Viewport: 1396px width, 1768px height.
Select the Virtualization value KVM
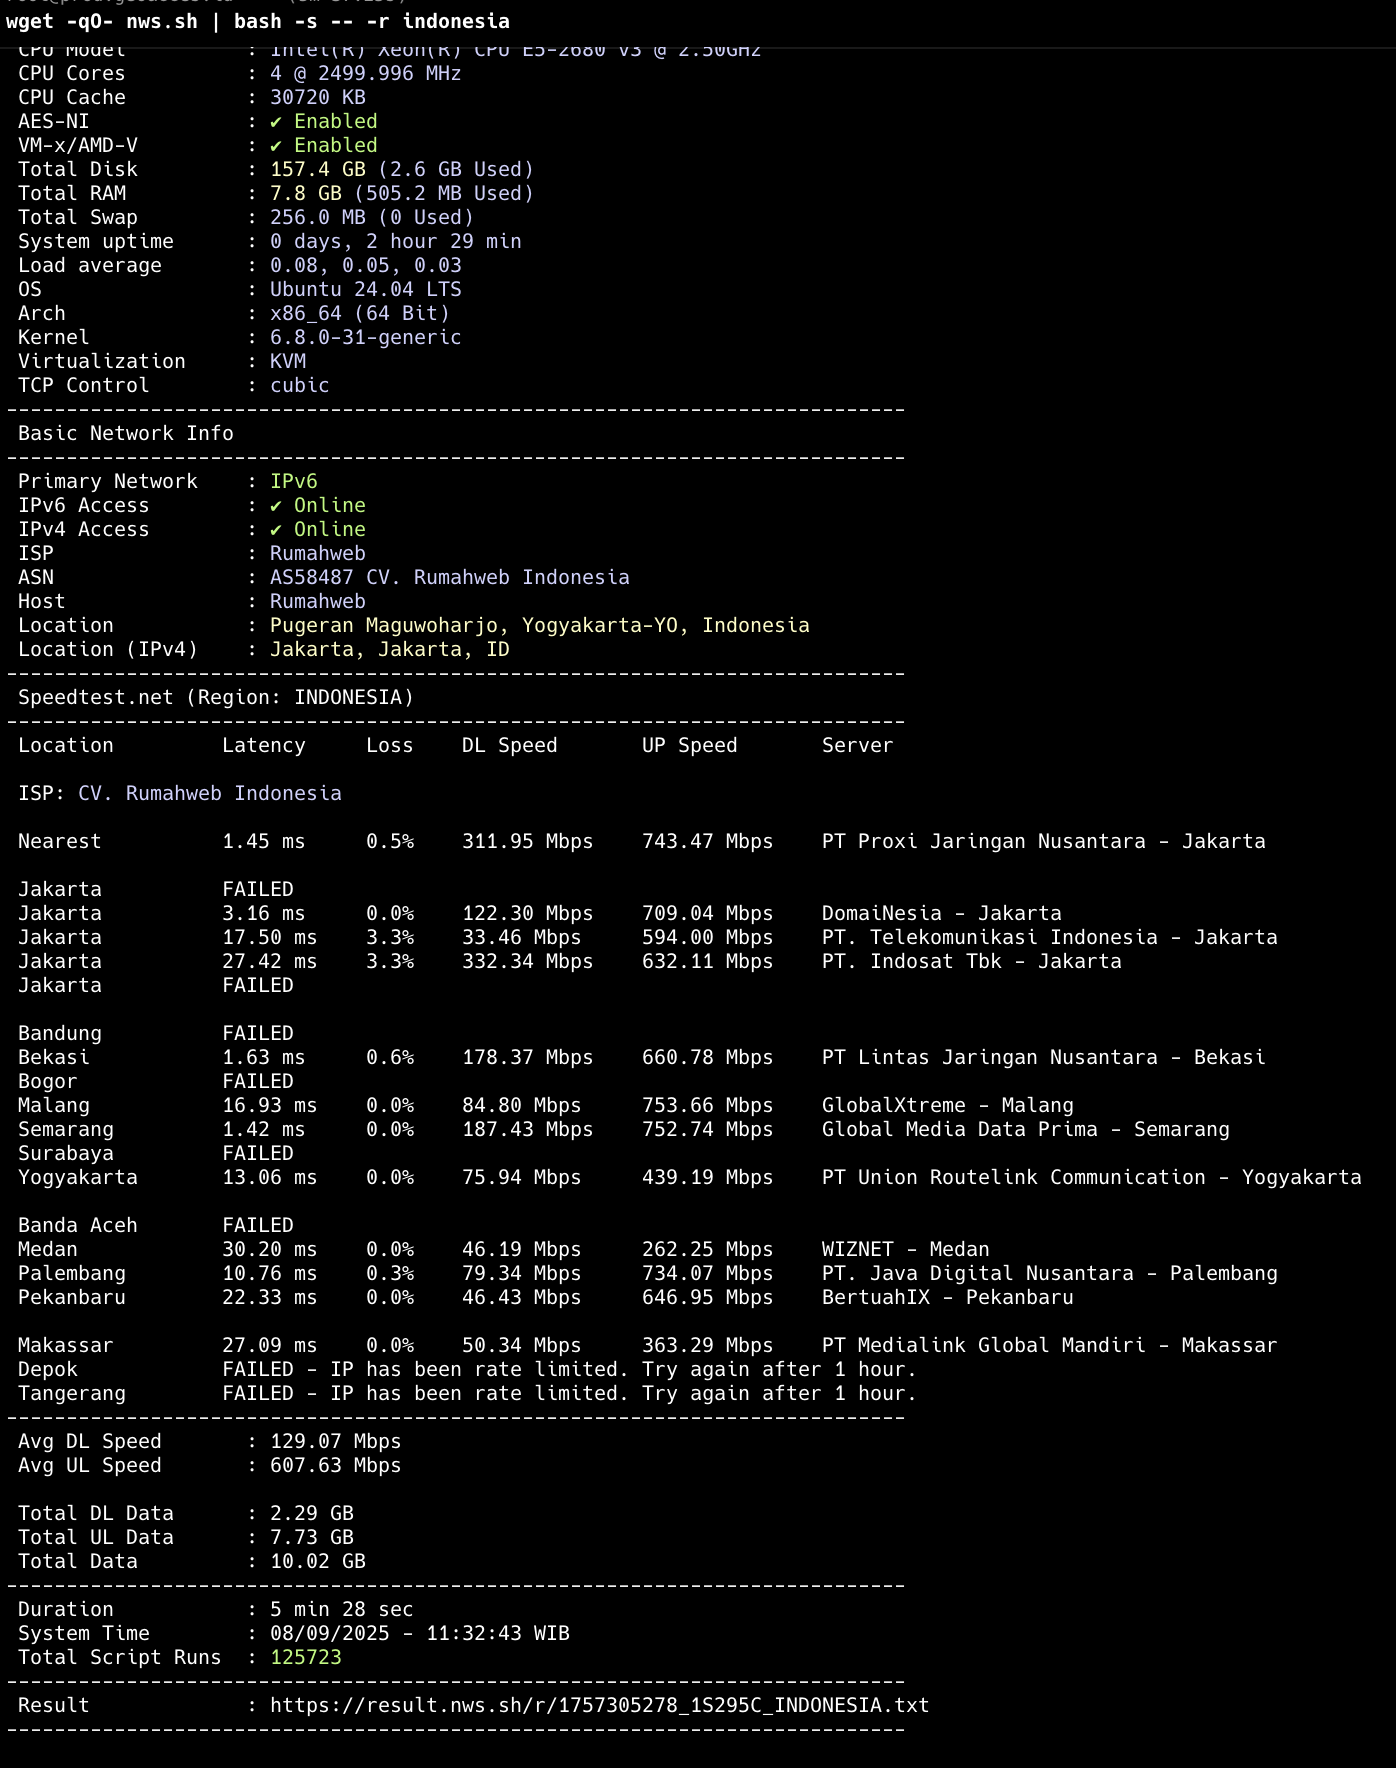click(x=288, y=361)
